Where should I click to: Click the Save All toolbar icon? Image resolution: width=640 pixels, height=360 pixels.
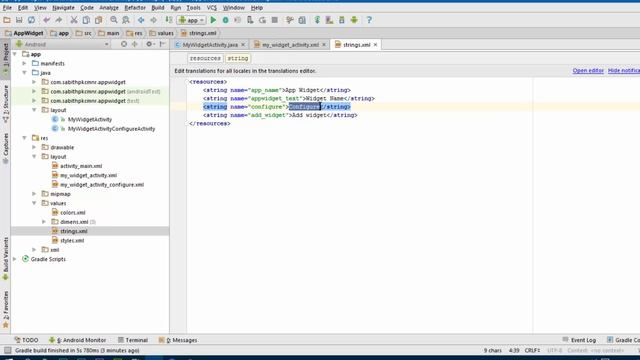[x=19, y=20]
